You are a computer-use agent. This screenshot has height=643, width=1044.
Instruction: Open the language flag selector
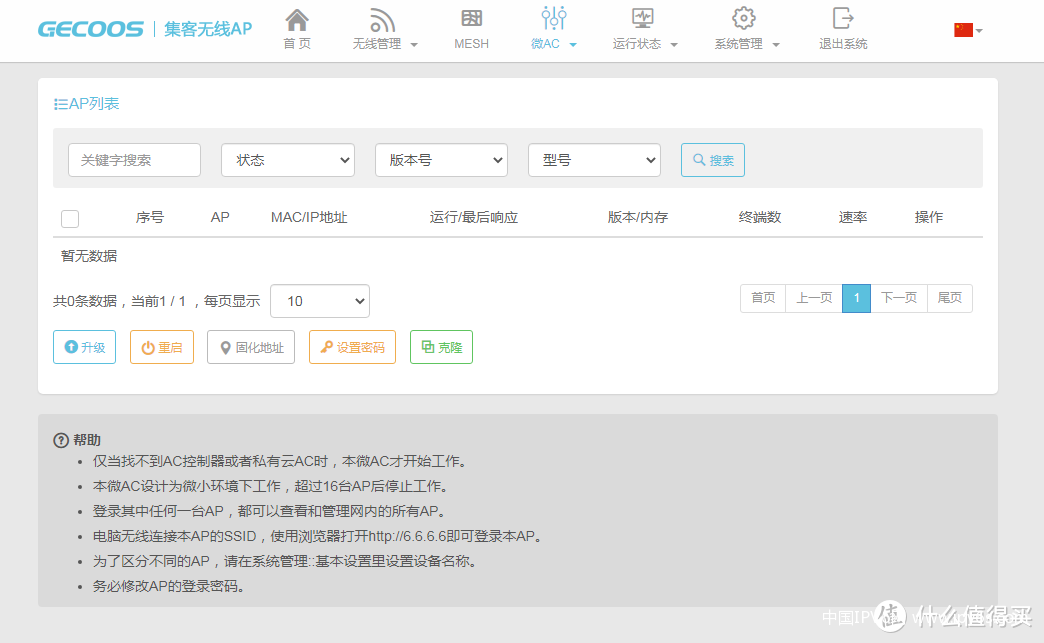967,30
